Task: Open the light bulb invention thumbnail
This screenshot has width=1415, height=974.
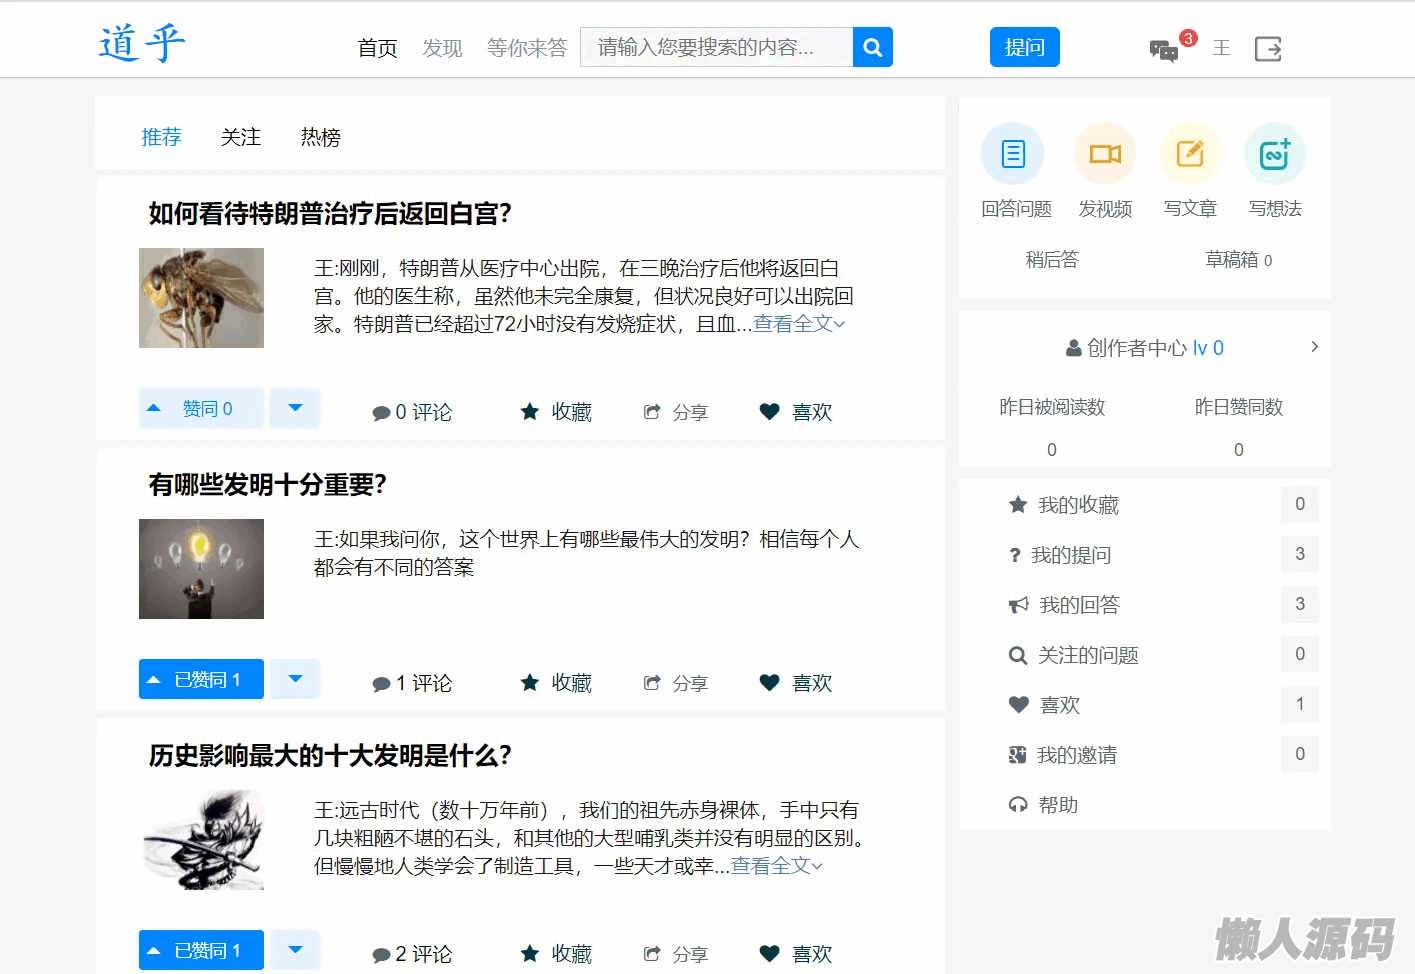Action: (x=201, y=569)
